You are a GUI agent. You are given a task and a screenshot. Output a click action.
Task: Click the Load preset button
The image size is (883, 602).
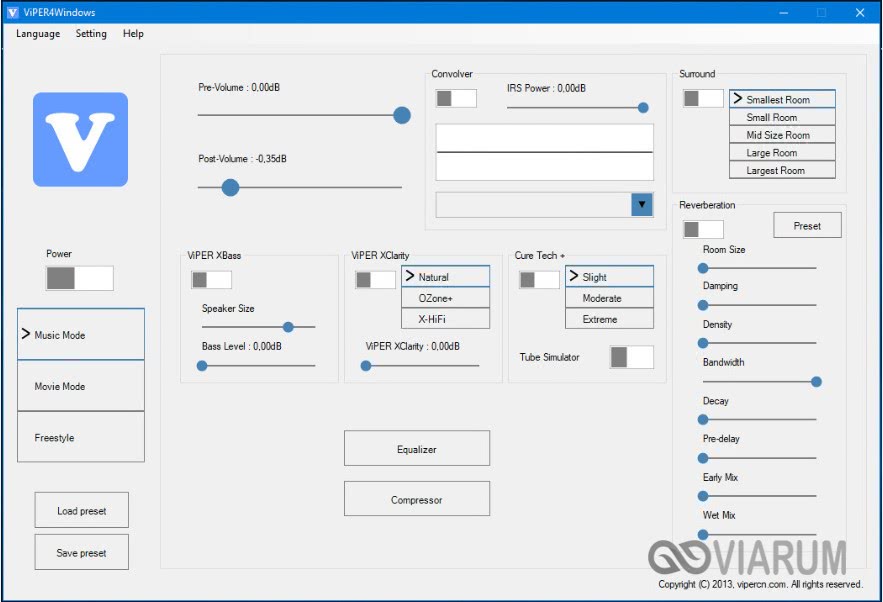click(81, 510)
